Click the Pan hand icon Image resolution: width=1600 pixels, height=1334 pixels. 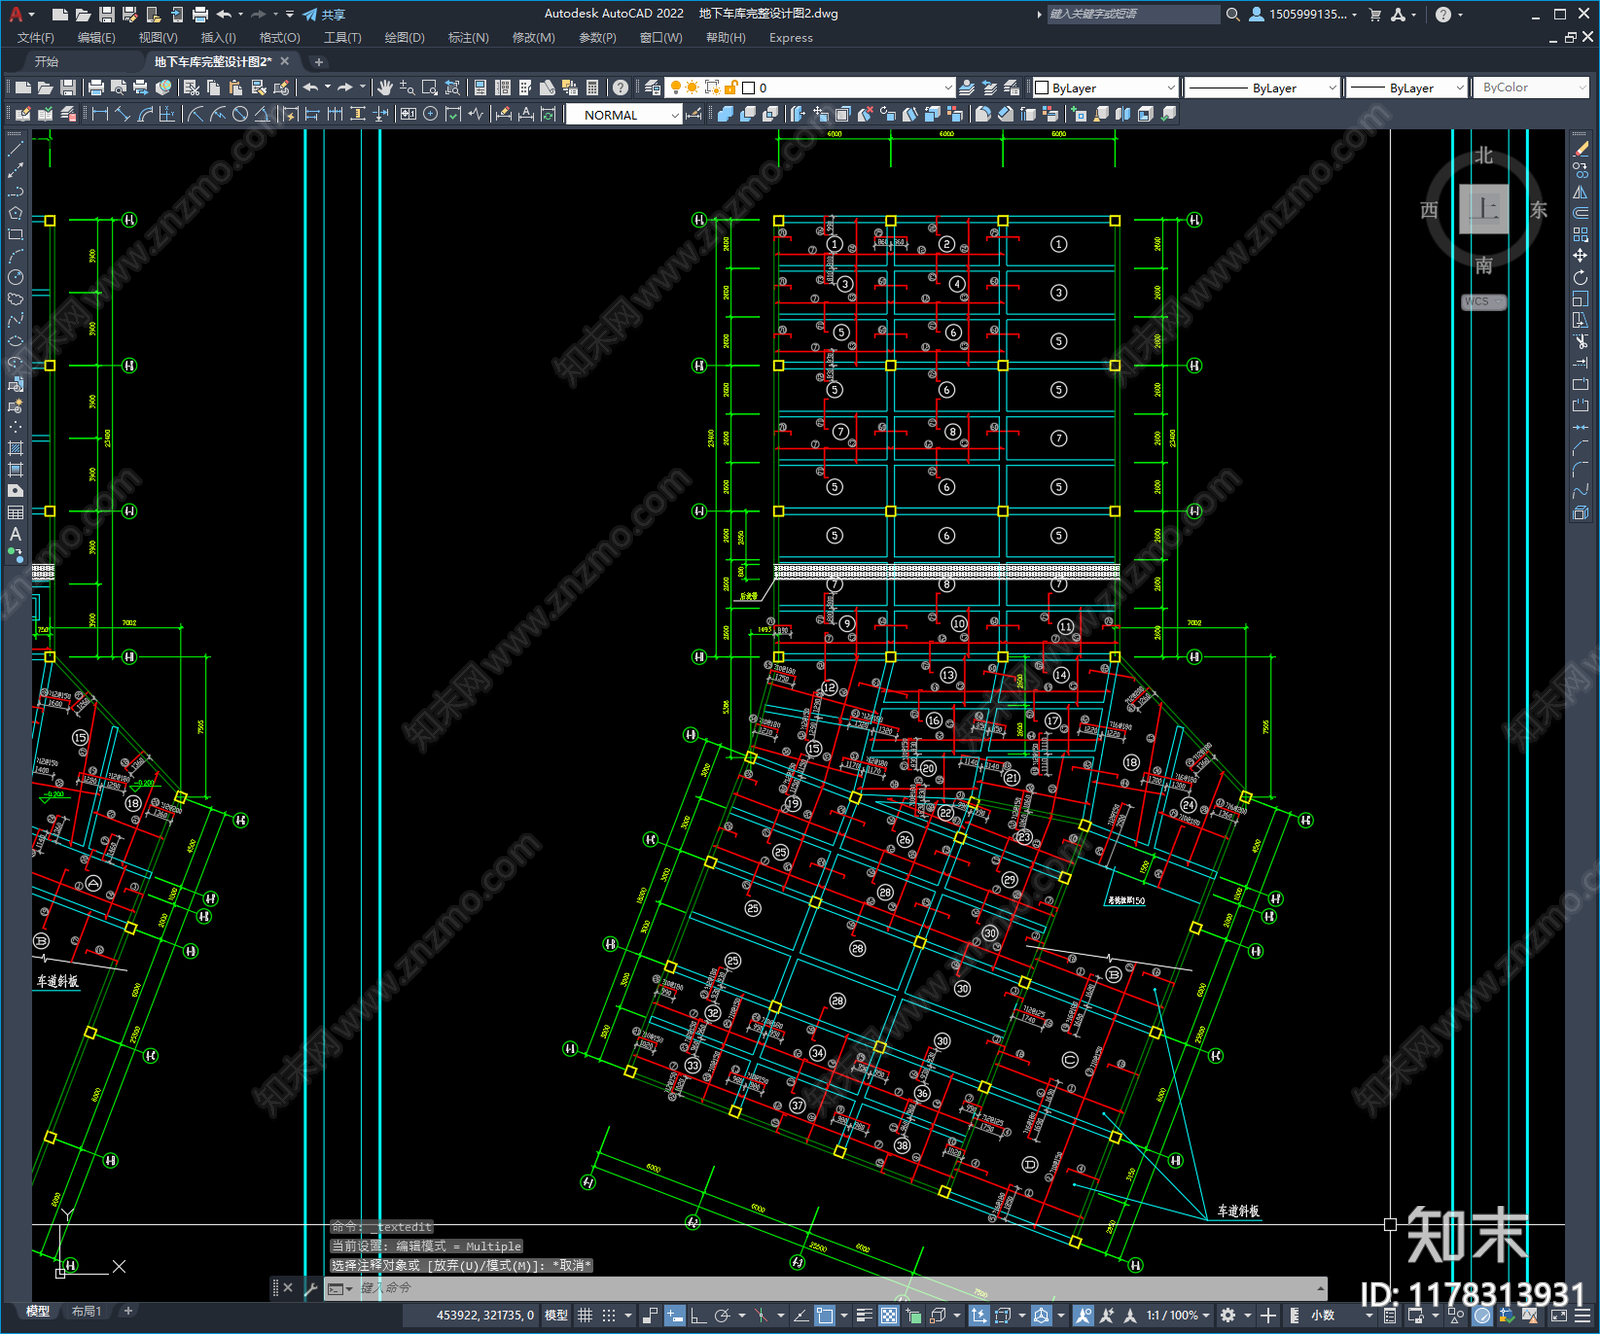(x=385, y=88)
